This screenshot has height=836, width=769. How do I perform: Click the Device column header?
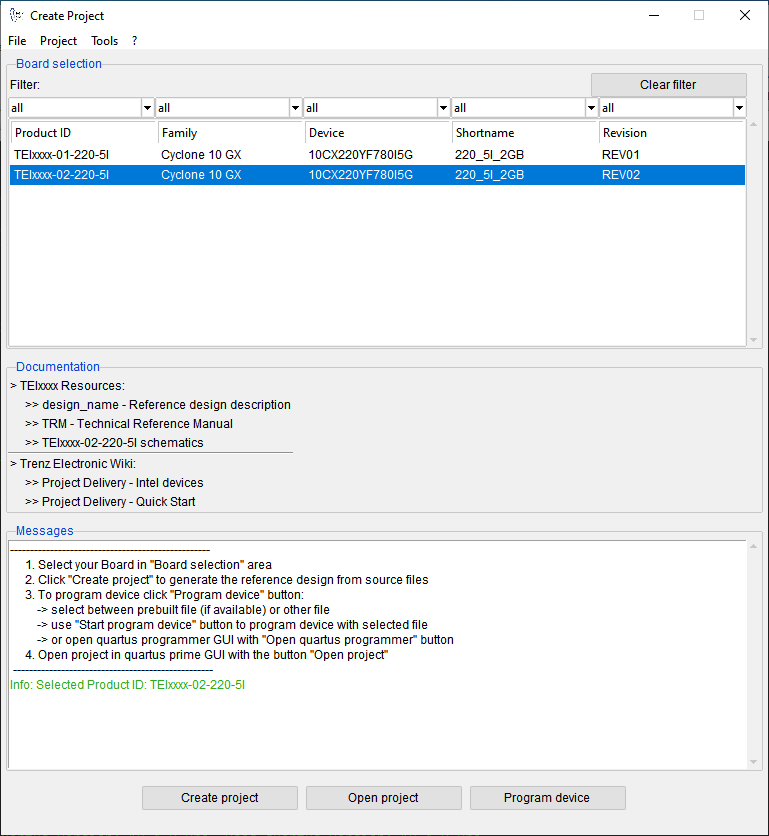click(378, 133)
